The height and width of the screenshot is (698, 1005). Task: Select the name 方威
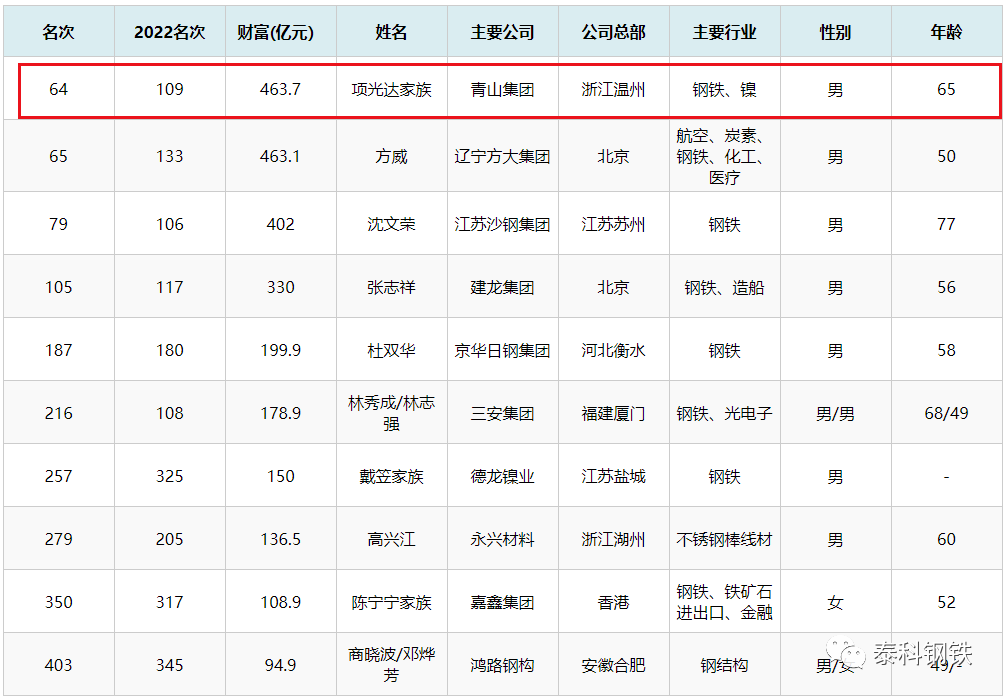[392, 156]
